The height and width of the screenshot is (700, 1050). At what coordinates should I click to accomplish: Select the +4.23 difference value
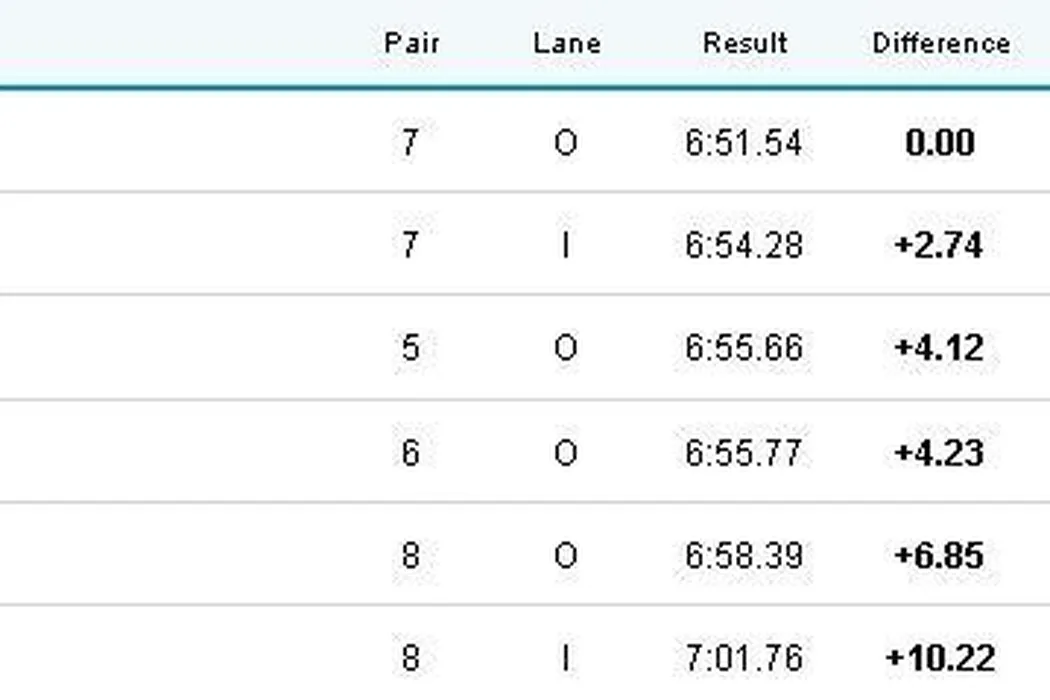click(939, 453)
